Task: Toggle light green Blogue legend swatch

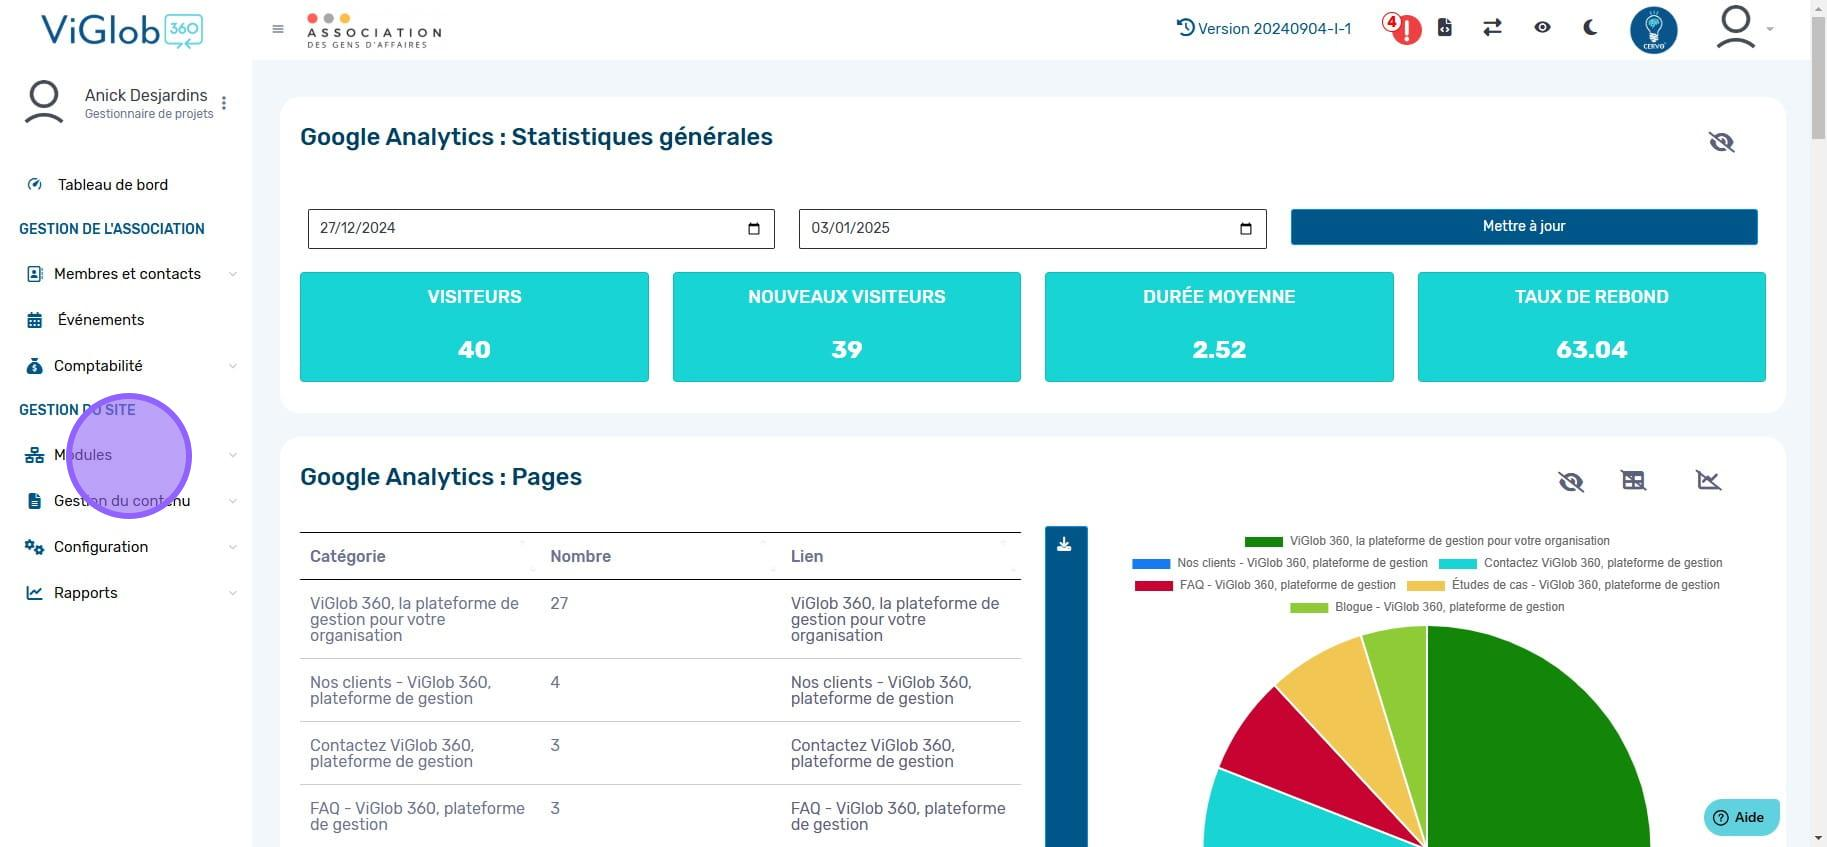Action: (1309, 607)
